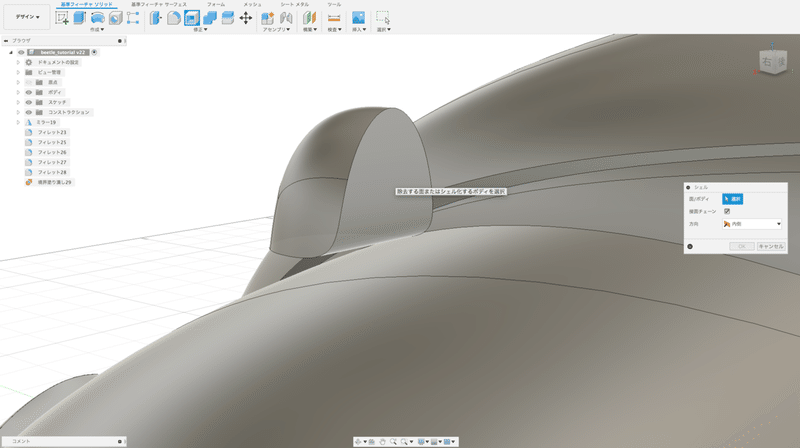Click the New Component assemble icon
800x448 pixels.
click(x=267, y=18)
